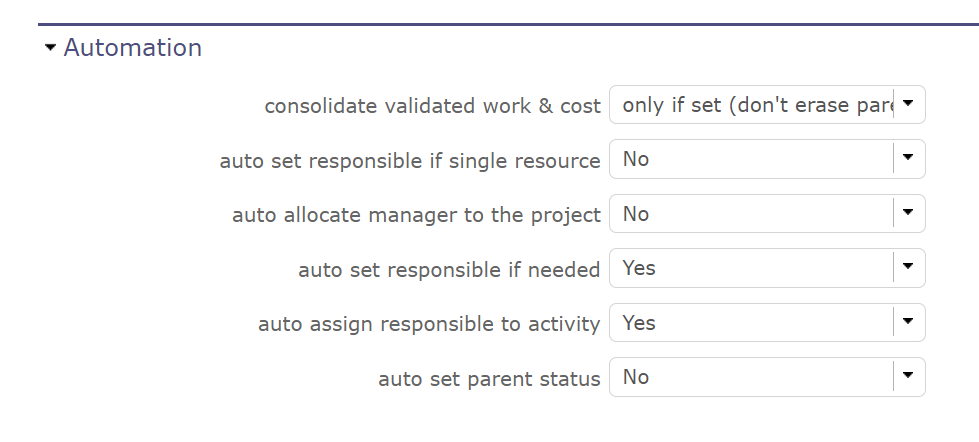The image size is (979, 442).
Task: Click the 'auto allocate manager to the project' label
Action: (x=416, y=215)
